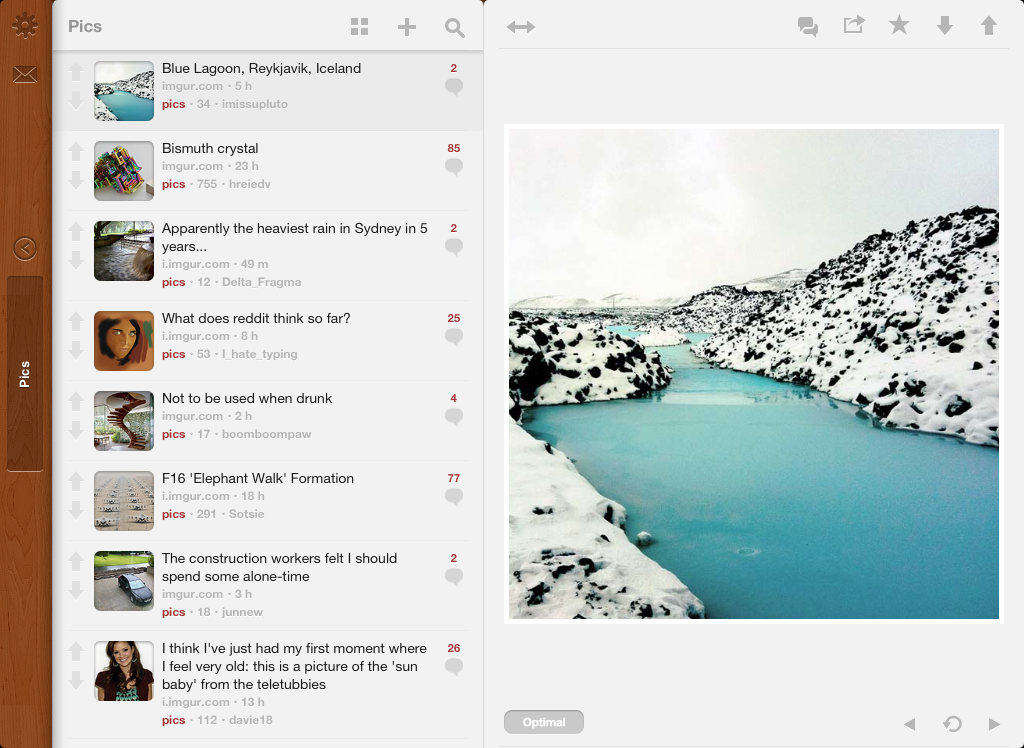The width and height of the screenshot is (1024, 748).
Task: Upvote the current post in the top toolbar
Action: click(x=989, y=26)
